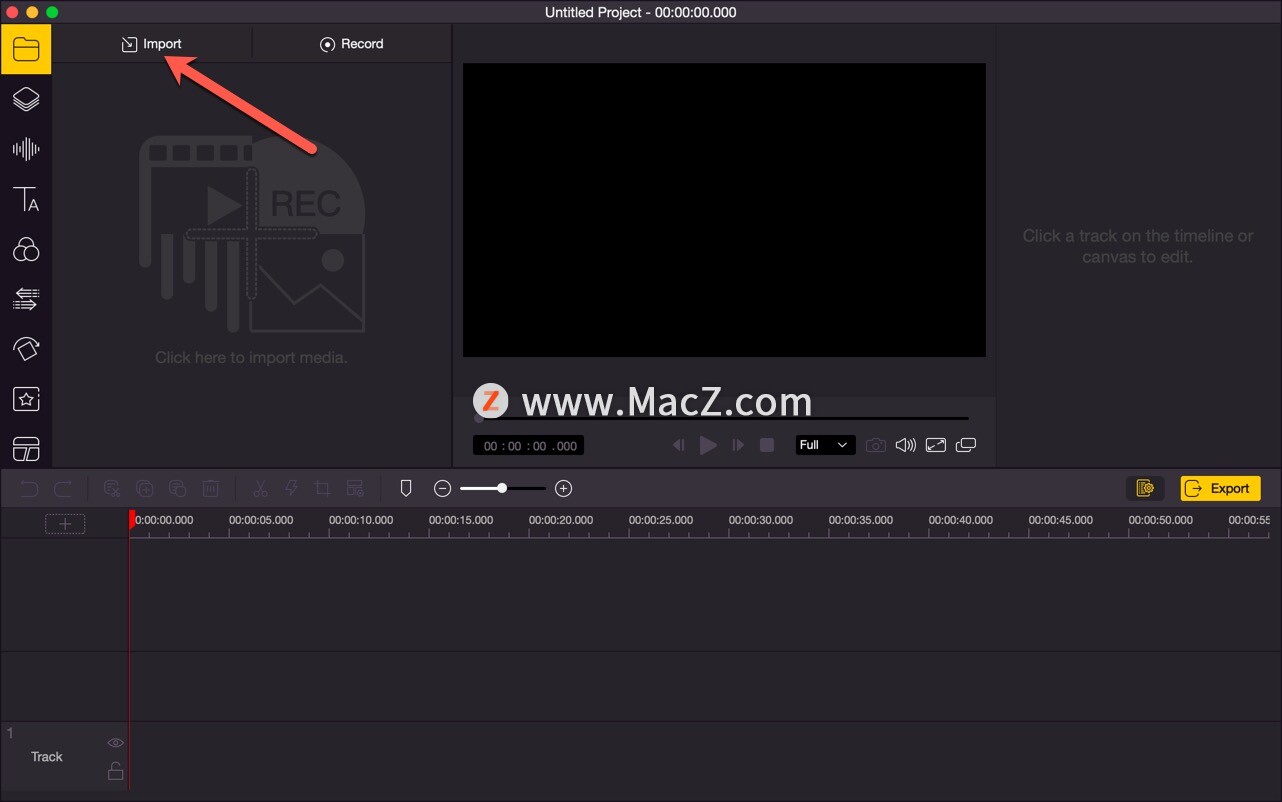This screenshot has height=802, width=1282.
Task: Select the crop tool icon
Action: point(322,488)
